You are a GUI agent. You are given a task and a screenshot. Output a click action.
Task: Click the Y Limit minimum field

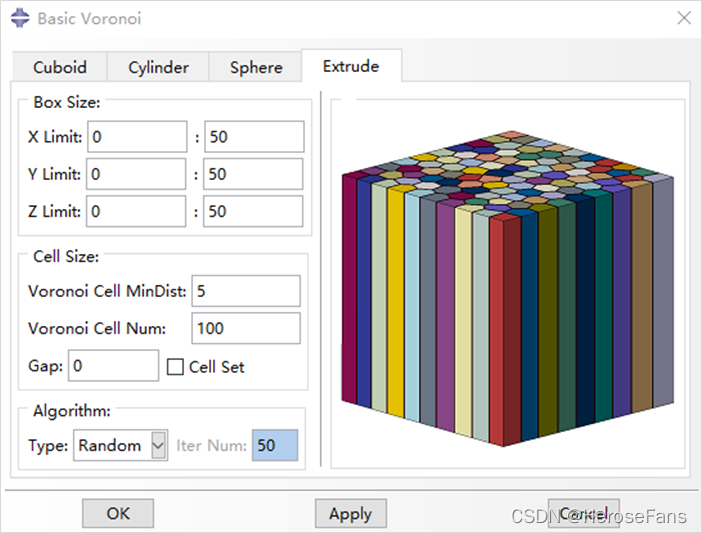tap(136, 174)
